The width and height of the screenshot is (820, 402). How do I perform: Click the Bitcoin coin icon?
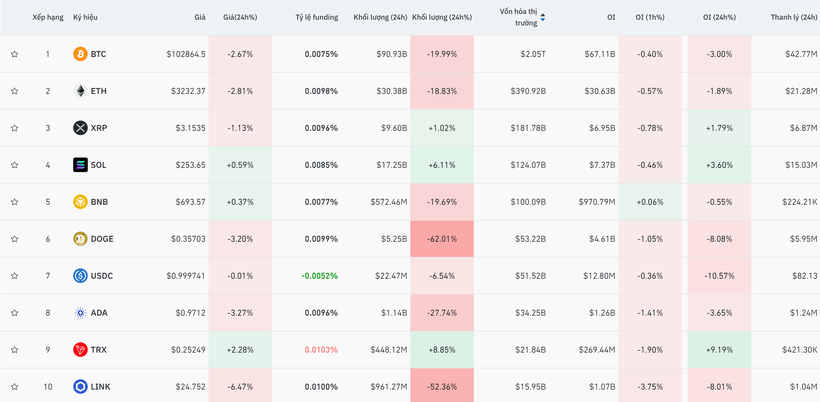pyautogui.click(x=80, y=54)
